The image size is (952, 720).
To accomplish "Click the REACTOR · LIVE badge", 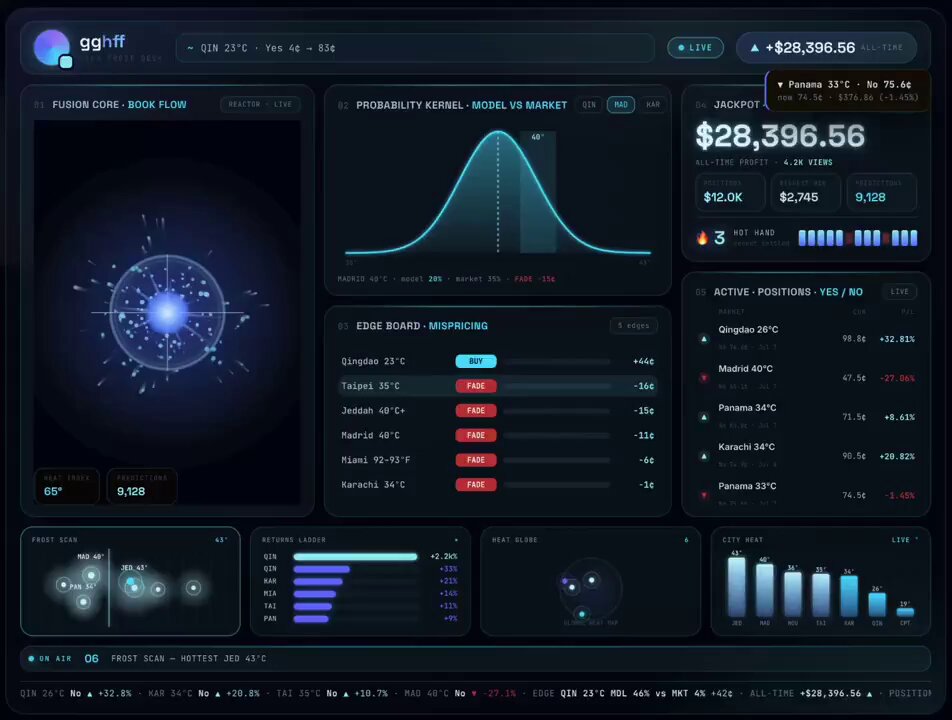I will point(260,104).
